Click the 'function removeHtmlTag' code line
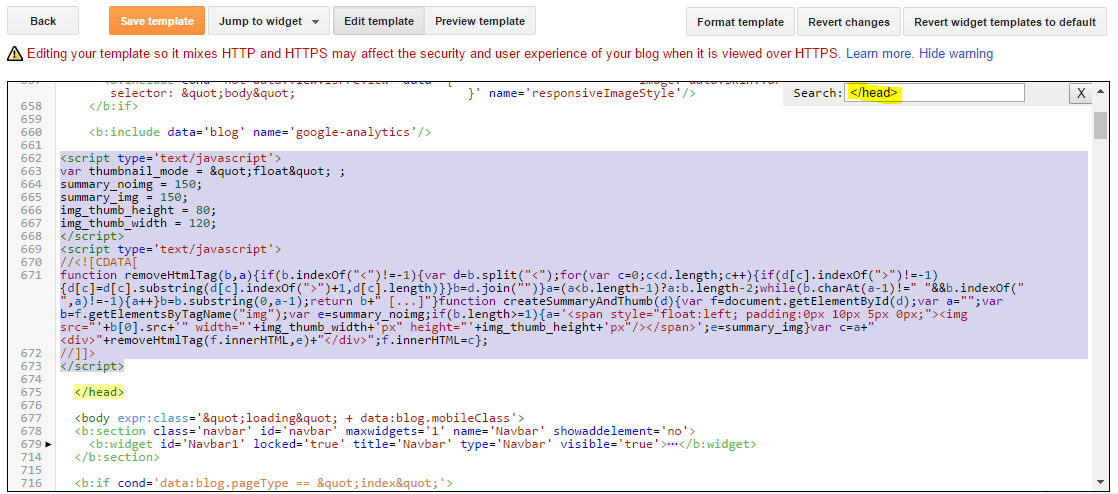The height and width of the screenshot is (494, 1118). tap(499, 275)
